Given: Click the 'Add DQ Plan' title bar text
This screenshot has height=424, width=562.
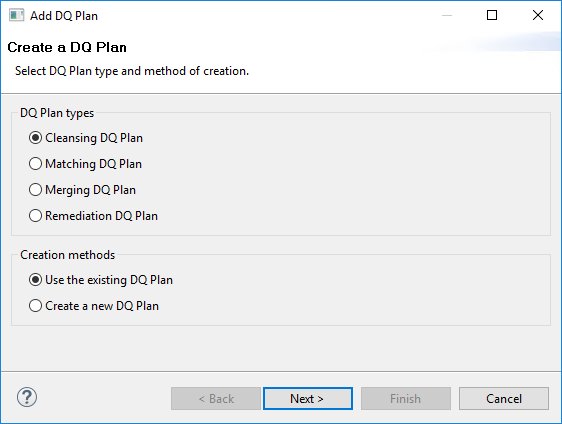Looking at the screenshot, I should 64,16.
